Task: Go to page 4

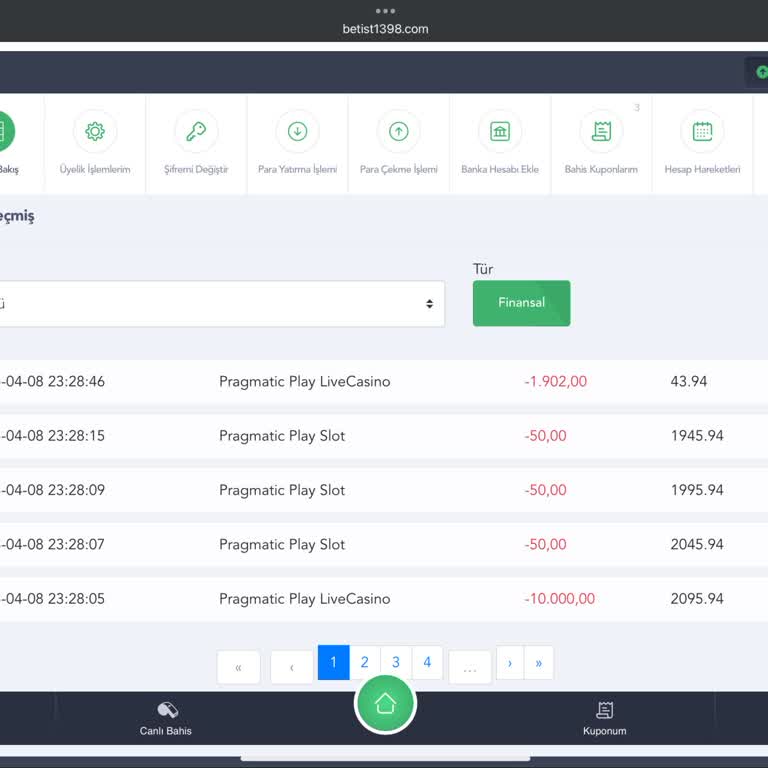Action: (427, 662)
